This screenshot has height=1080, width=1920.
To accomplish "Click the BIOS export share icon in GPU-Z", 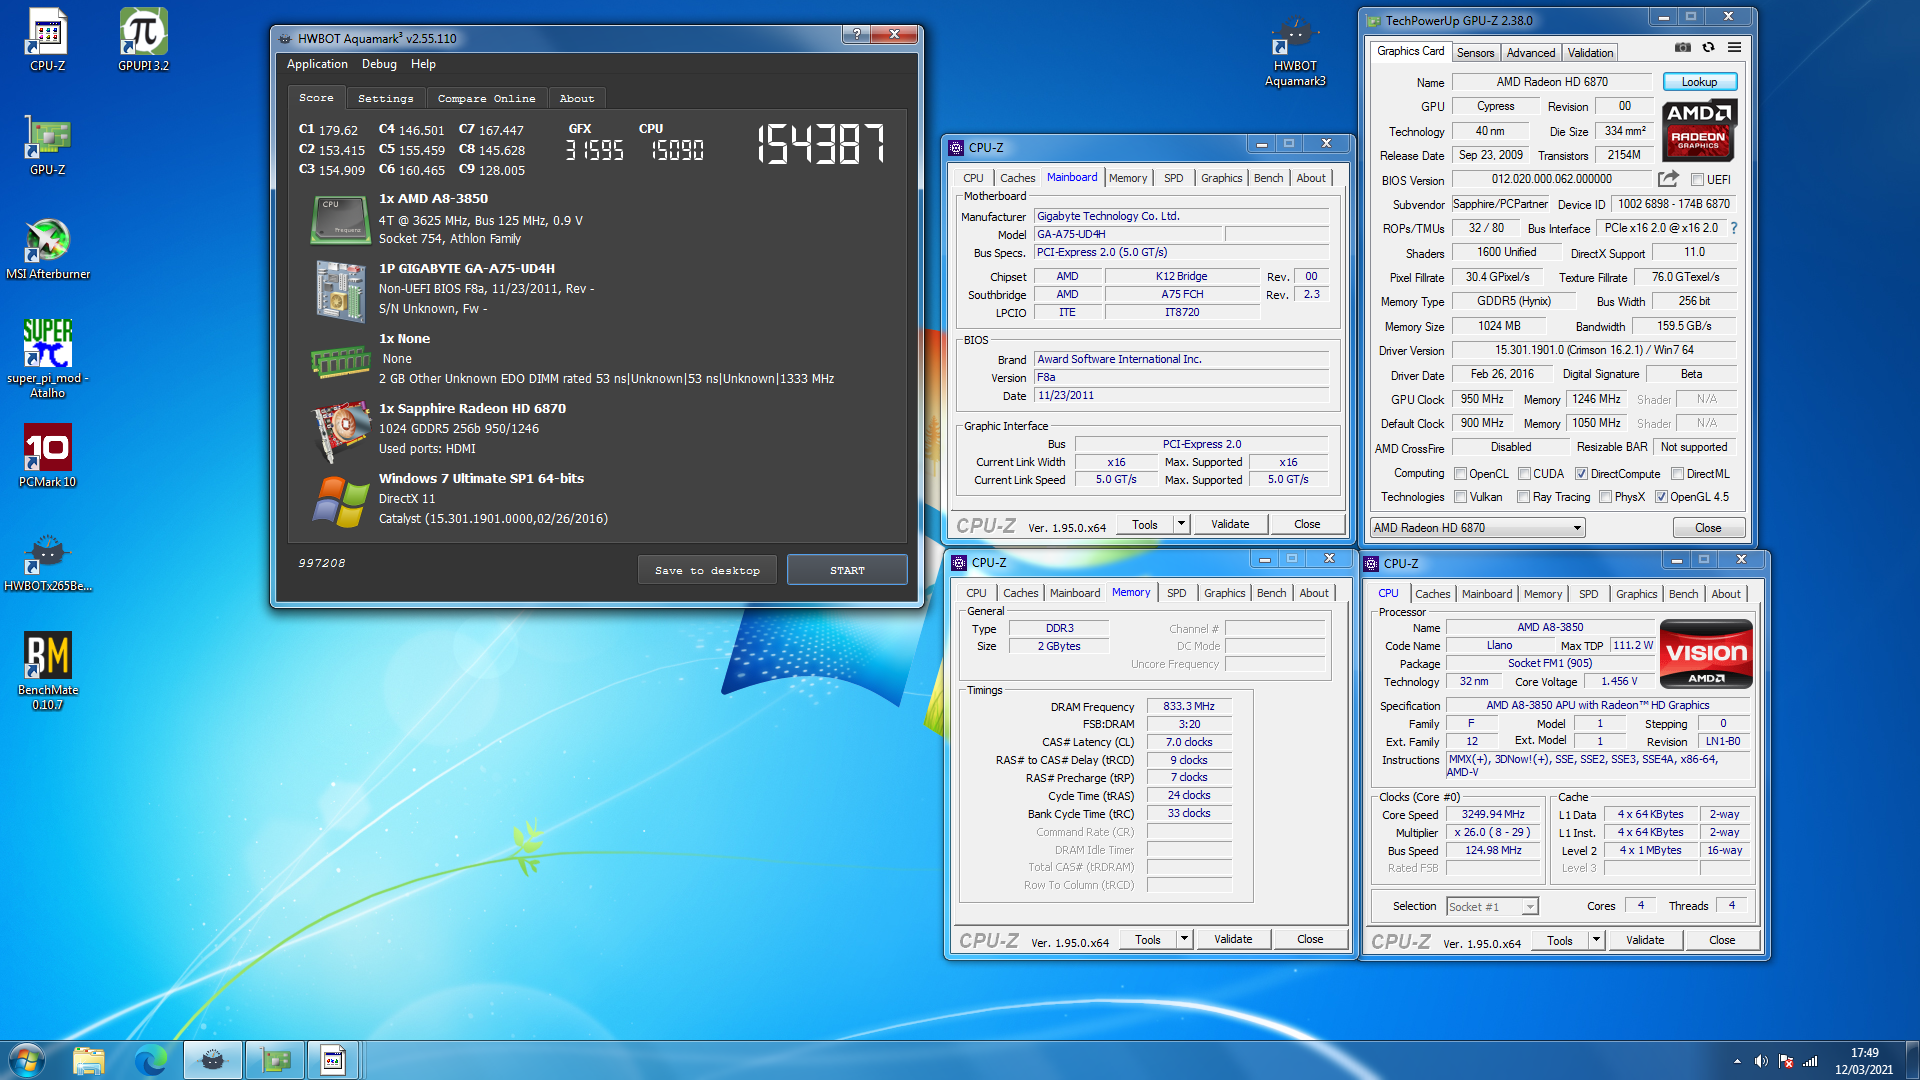I will (1668, 179).
